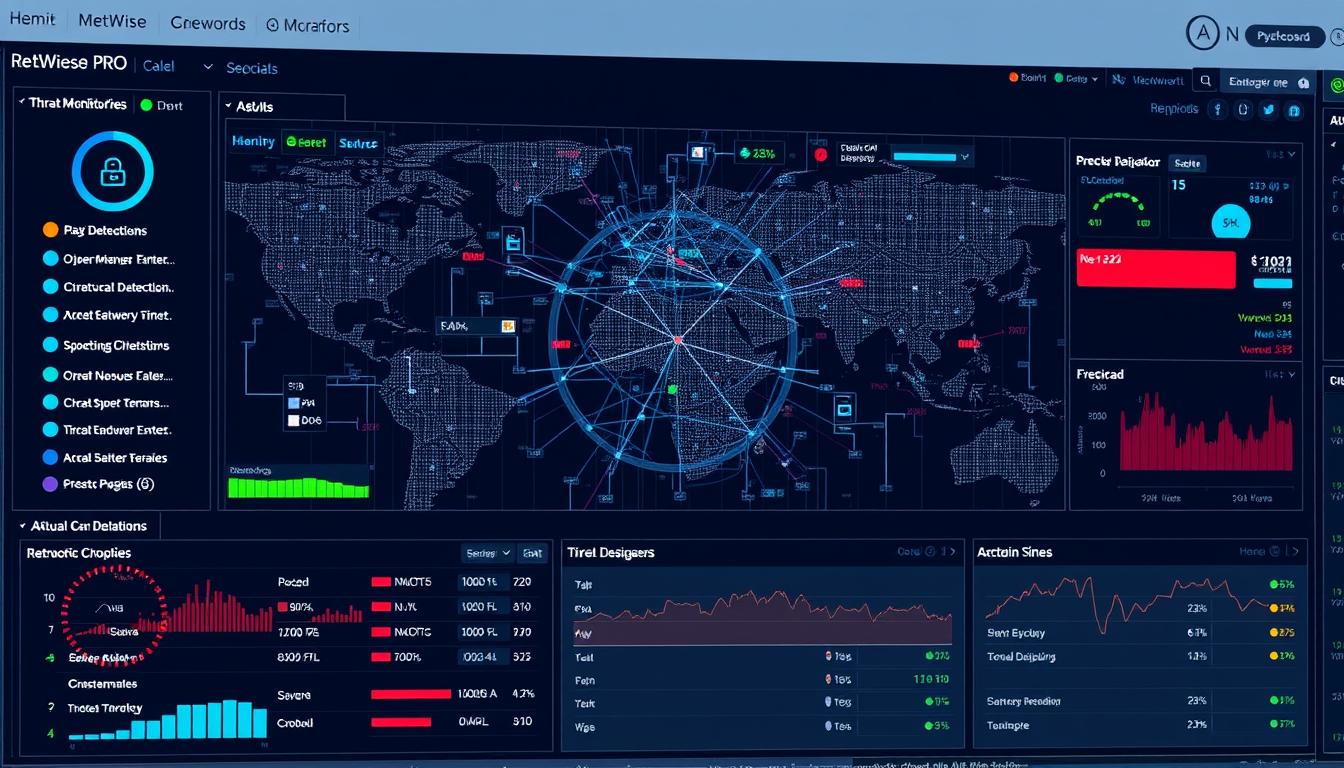The width and height of the screenshot is (1344, 768).
Task: Click the orange status dot near Bouint
Action: click(x=1013, y=78)
